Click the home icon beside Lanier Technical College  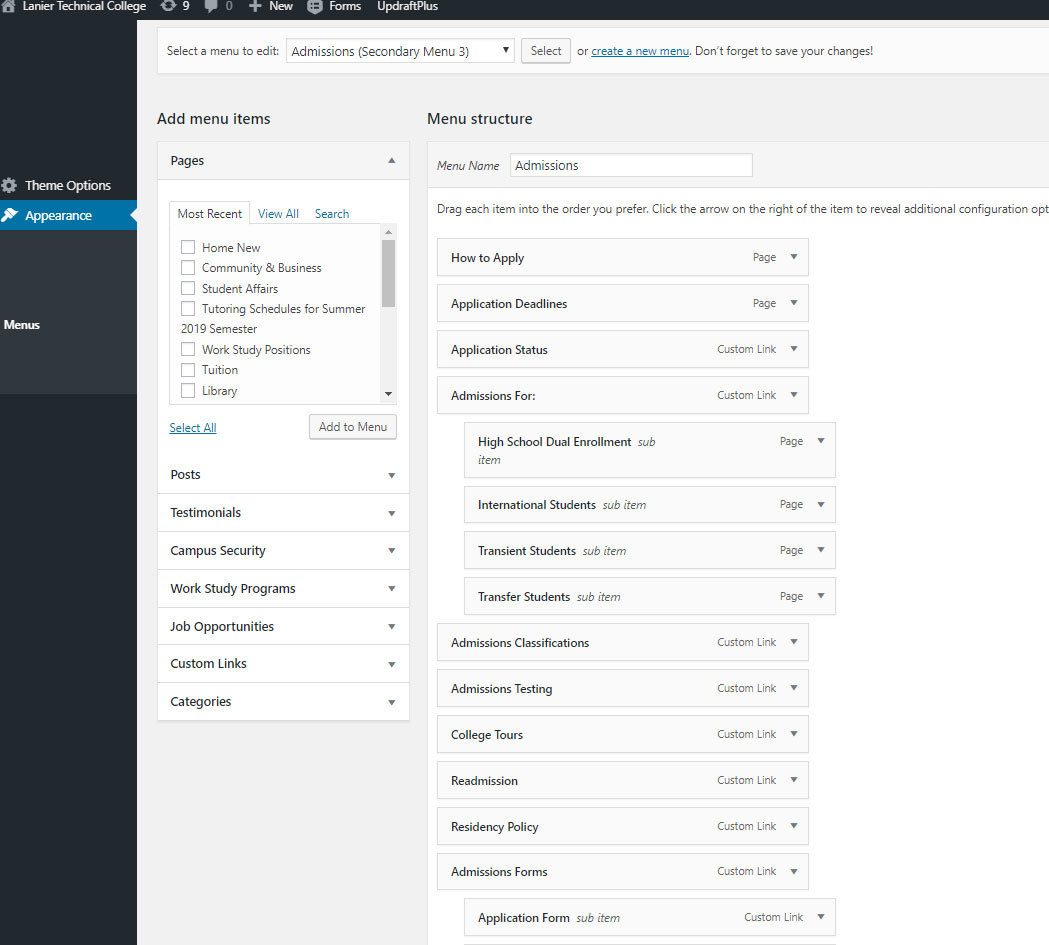[x=7, y=6]
